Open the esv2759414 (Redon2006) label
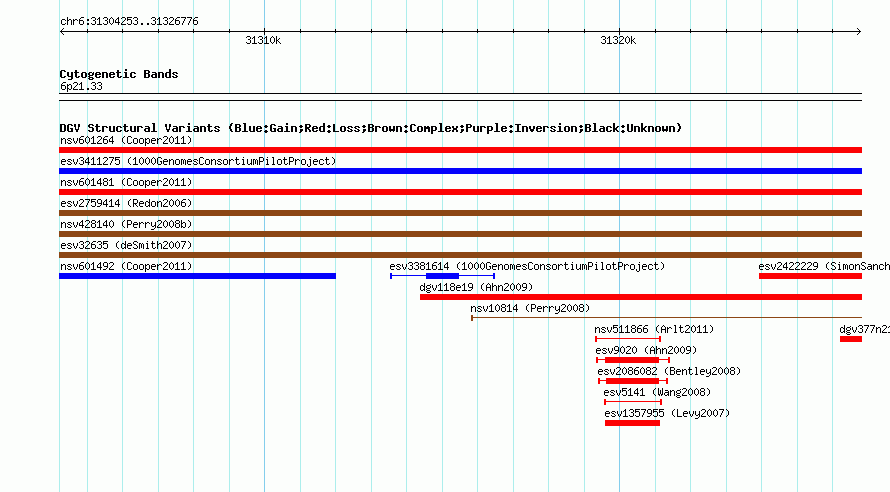Screen dimensions: 890x492 (x=126, y=203)
